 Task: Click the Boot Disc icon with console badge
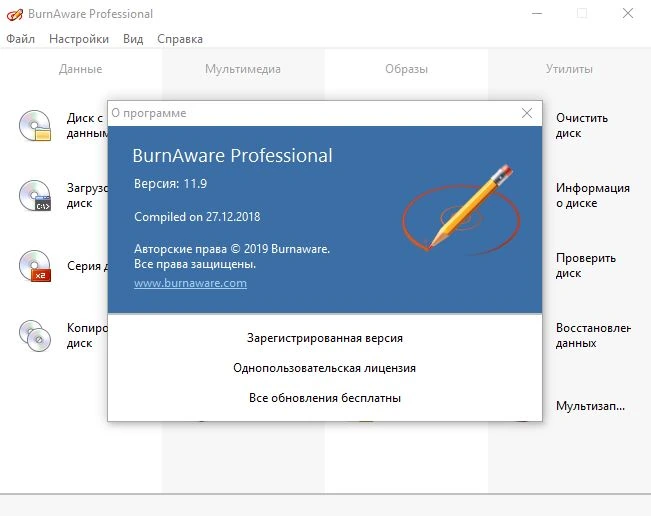pyautogui.click(x=35, y=196)
